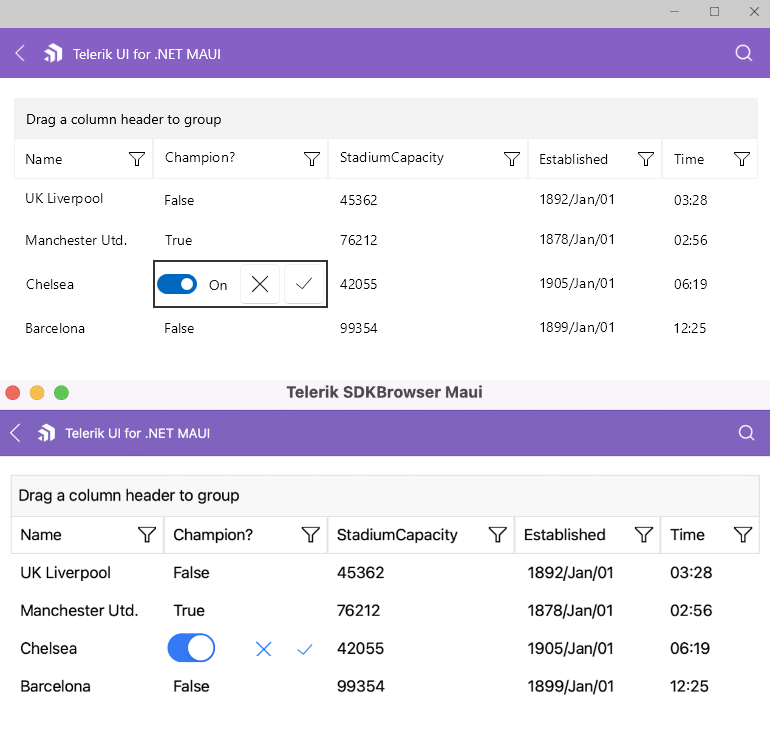Sort by Name header in top window

click(x=44, y=159)
